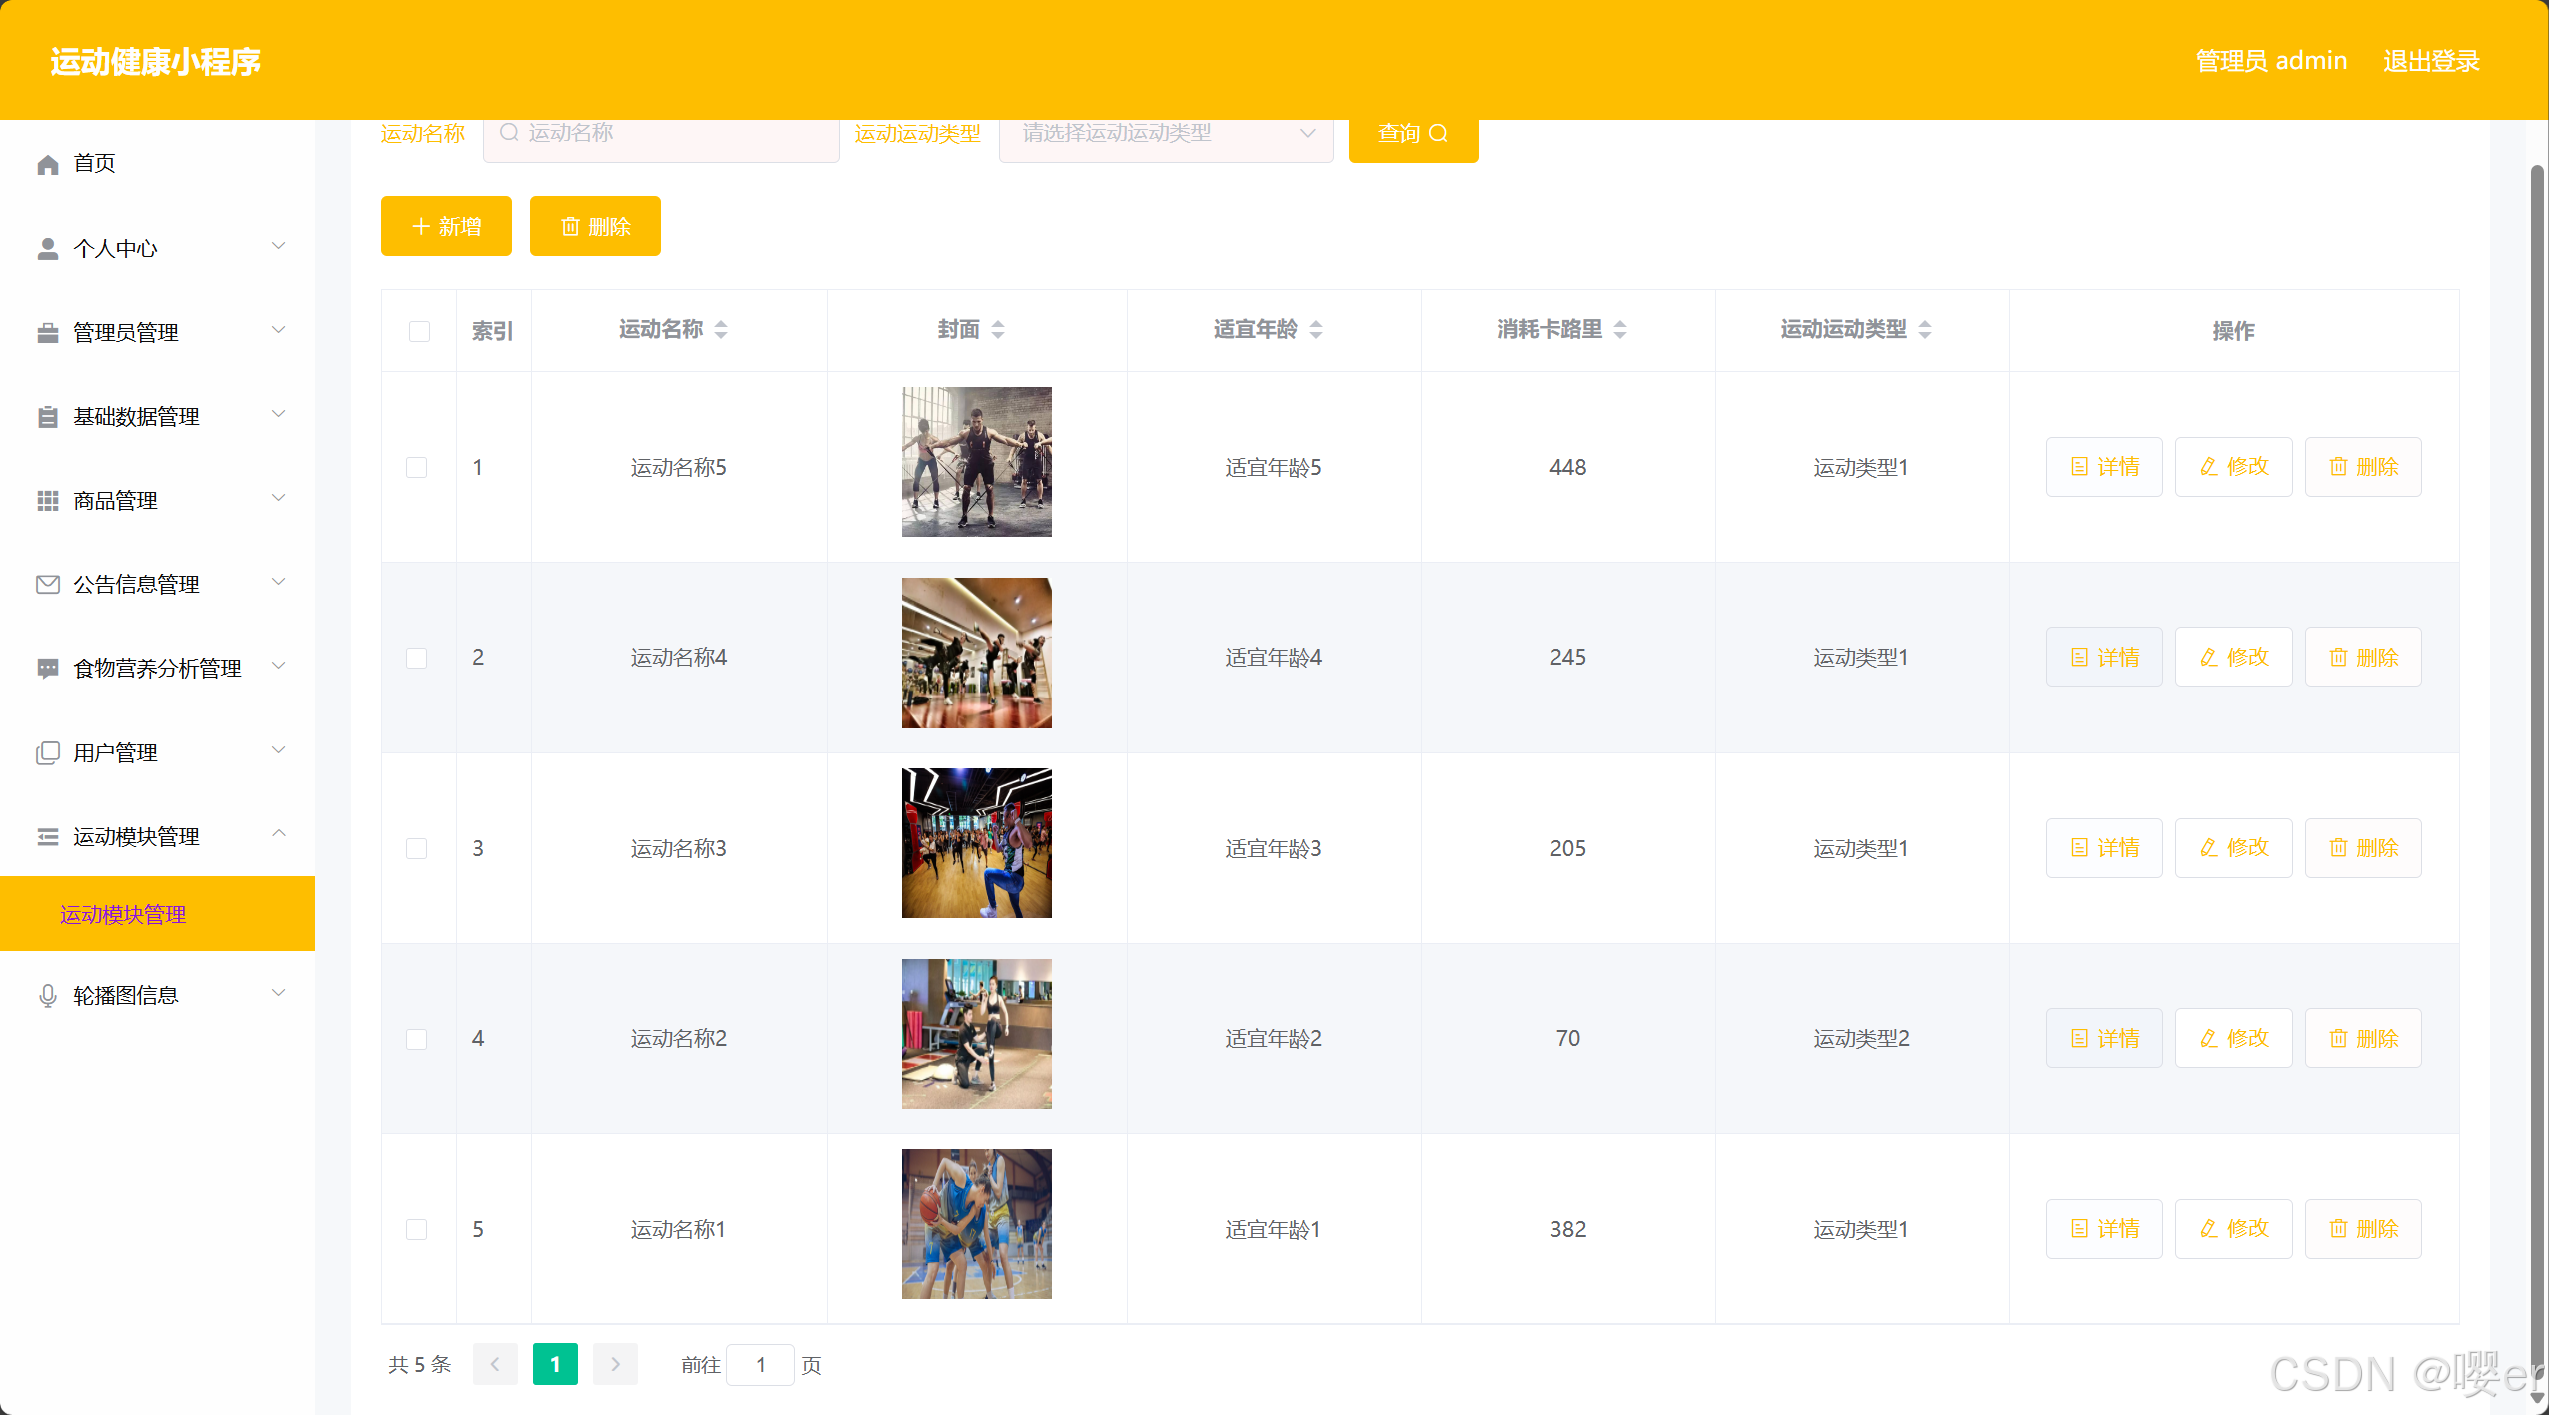Image resolution: width=2549 pixels, height=1415 pixels.
Task: Click the vertical page scrollbar
Action: tap(2536, 700)
